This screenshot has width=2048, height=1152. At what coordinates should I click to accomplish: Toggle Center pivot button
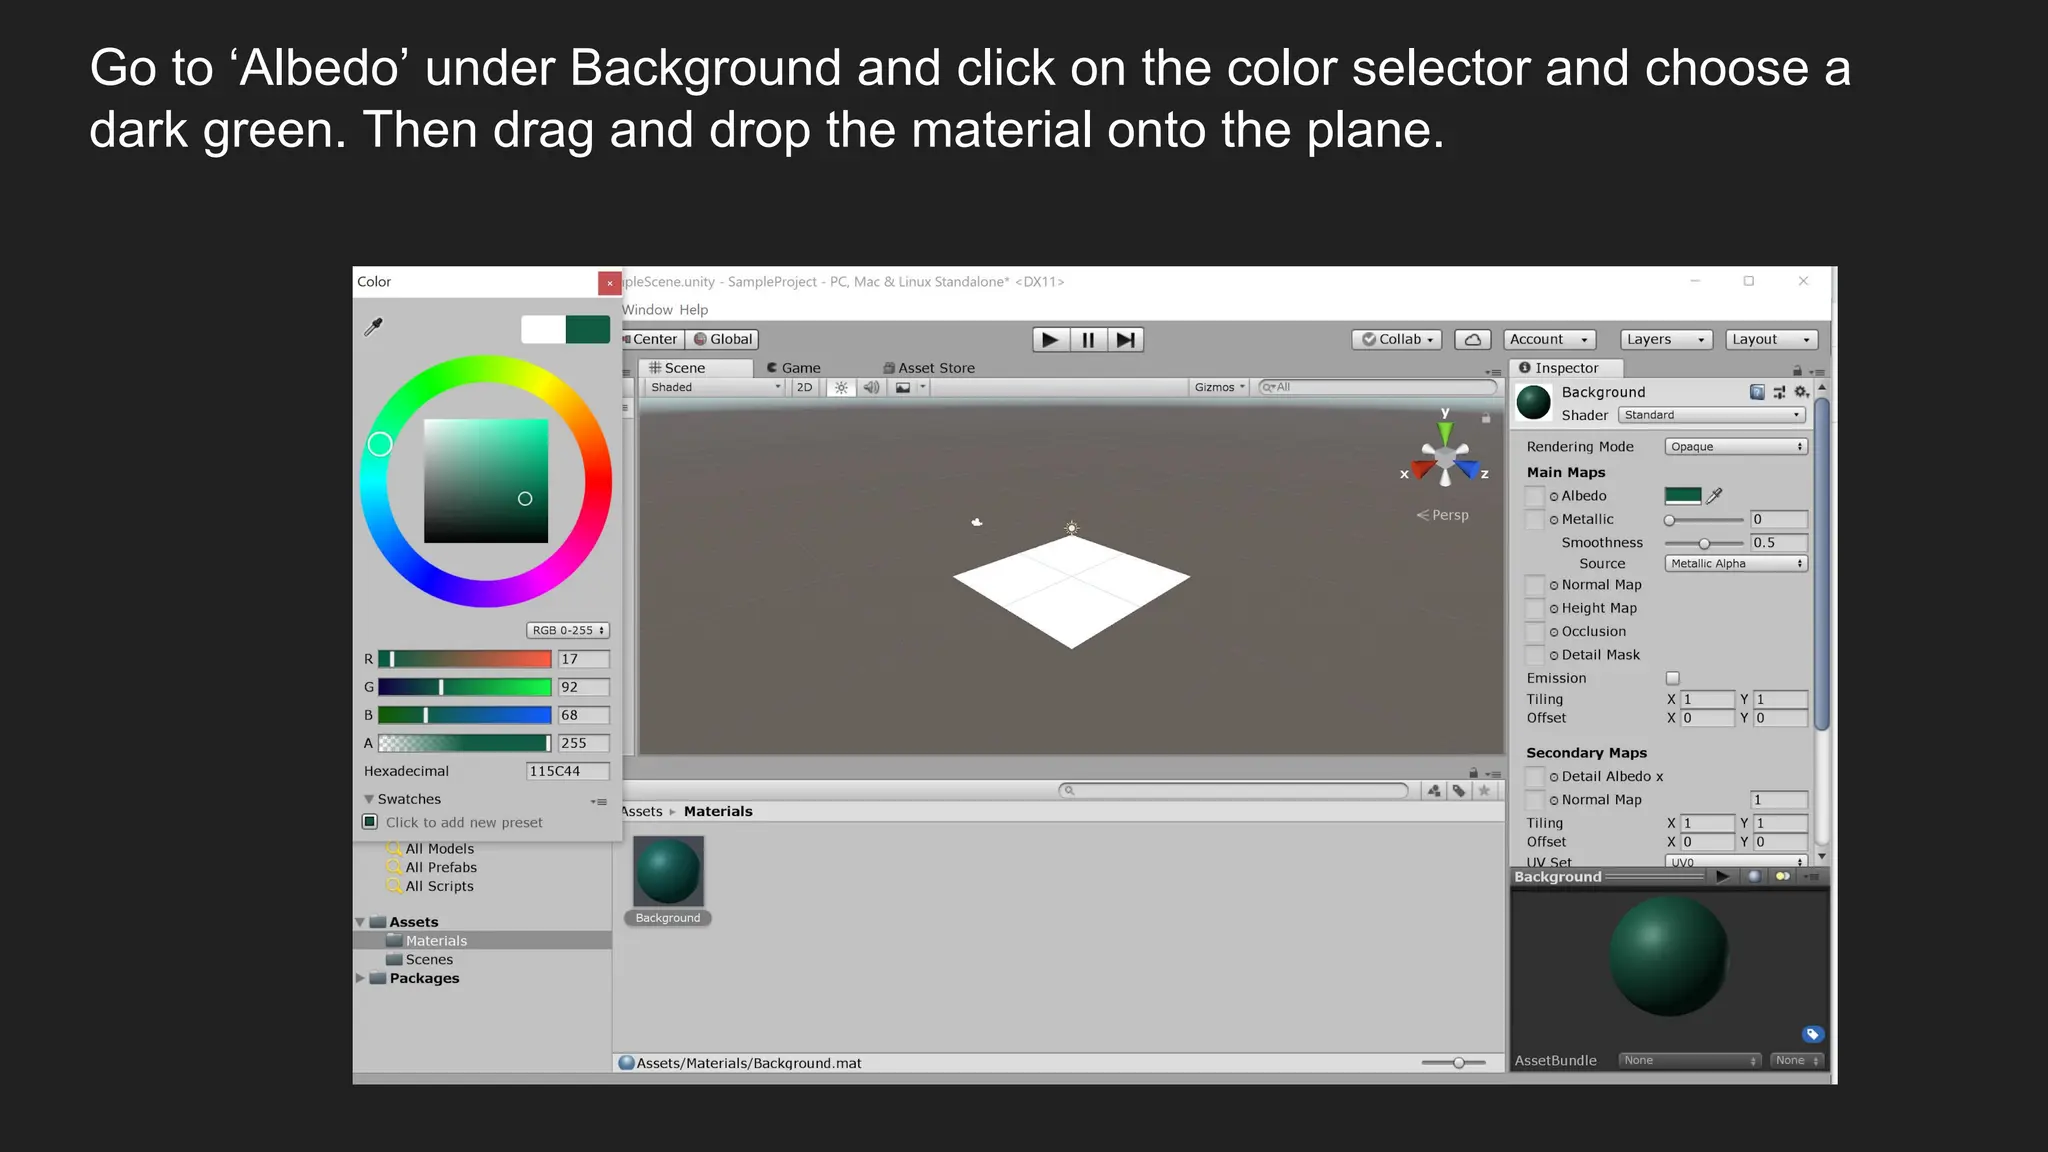(x=652, y=340)
